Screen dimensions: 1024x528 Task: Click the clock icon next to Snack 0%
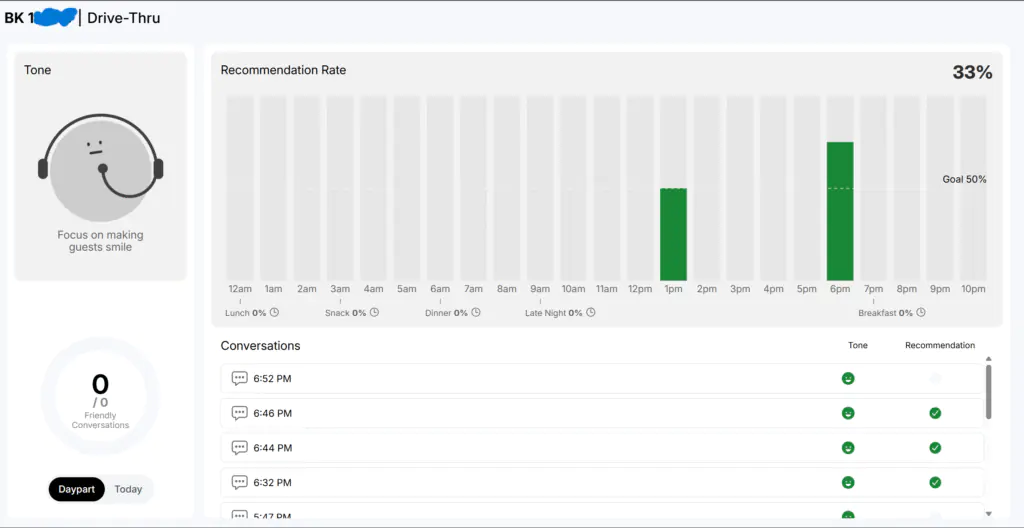[x=374, y=313]
